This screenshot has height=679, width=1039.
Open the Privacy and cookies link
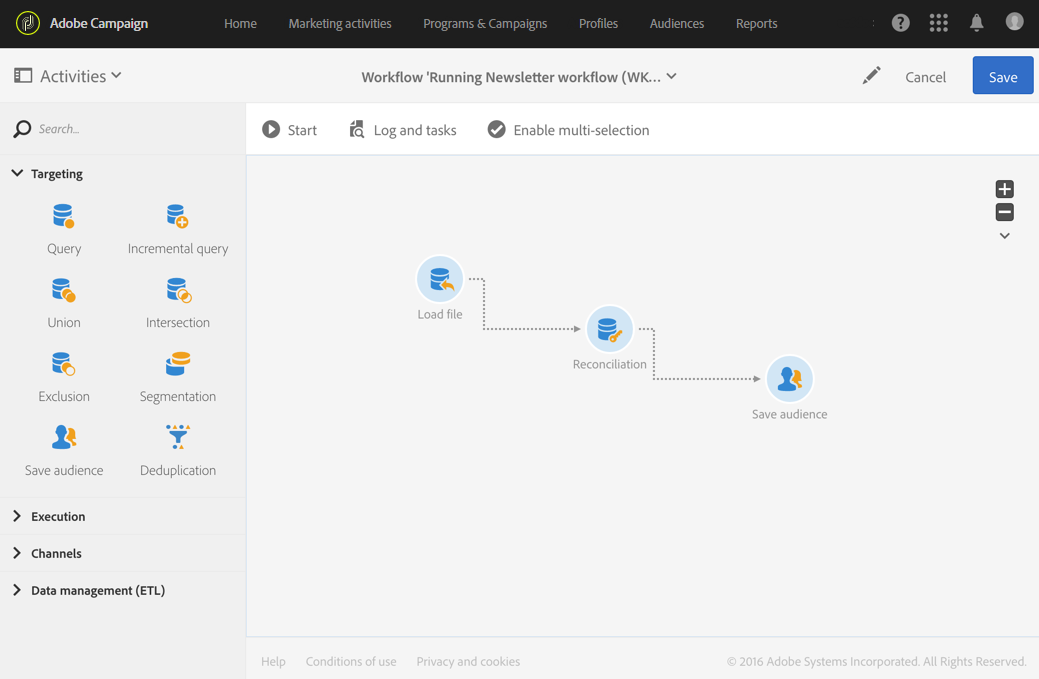[x=468, y=662]
